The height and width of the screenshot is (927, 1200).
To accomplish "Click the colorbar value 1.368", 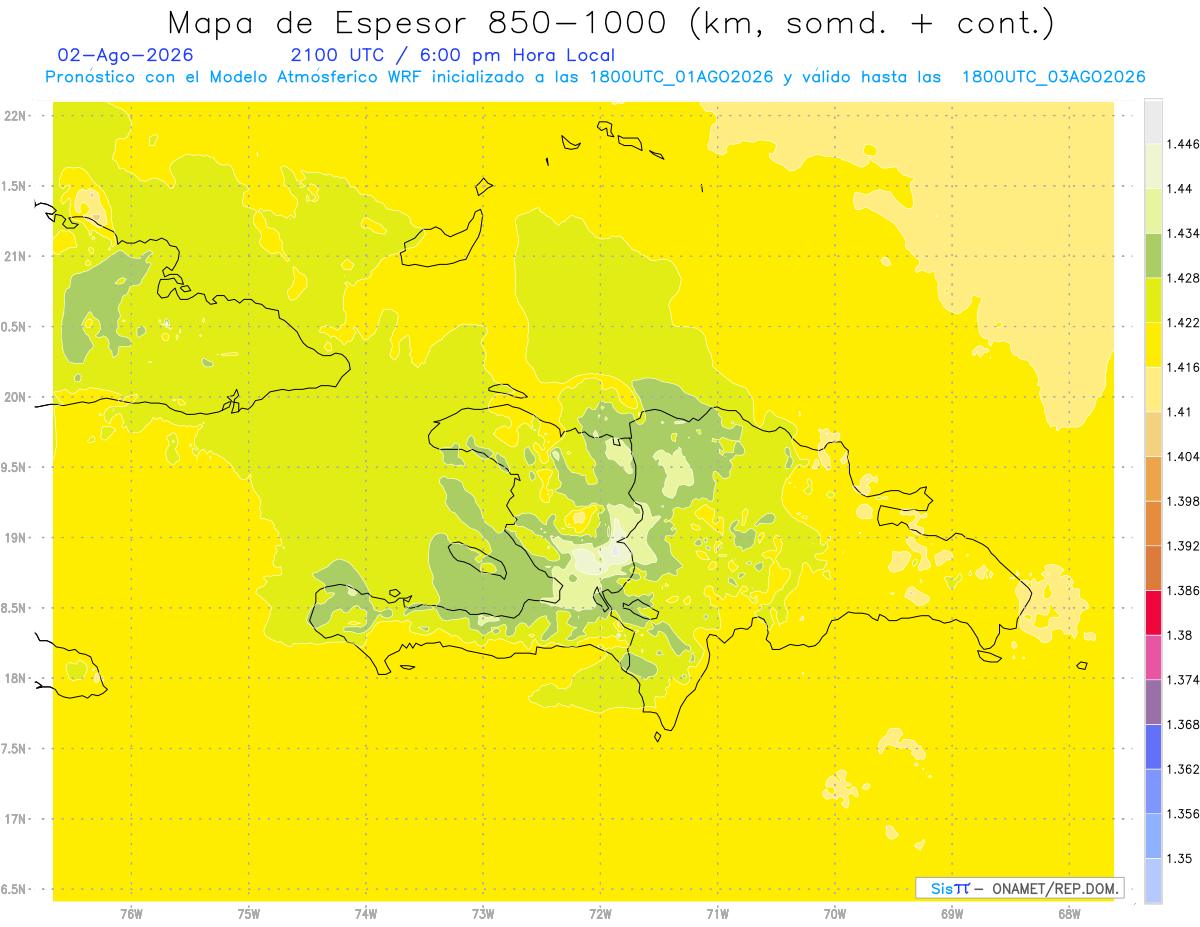I will (x=1183, y=724).
